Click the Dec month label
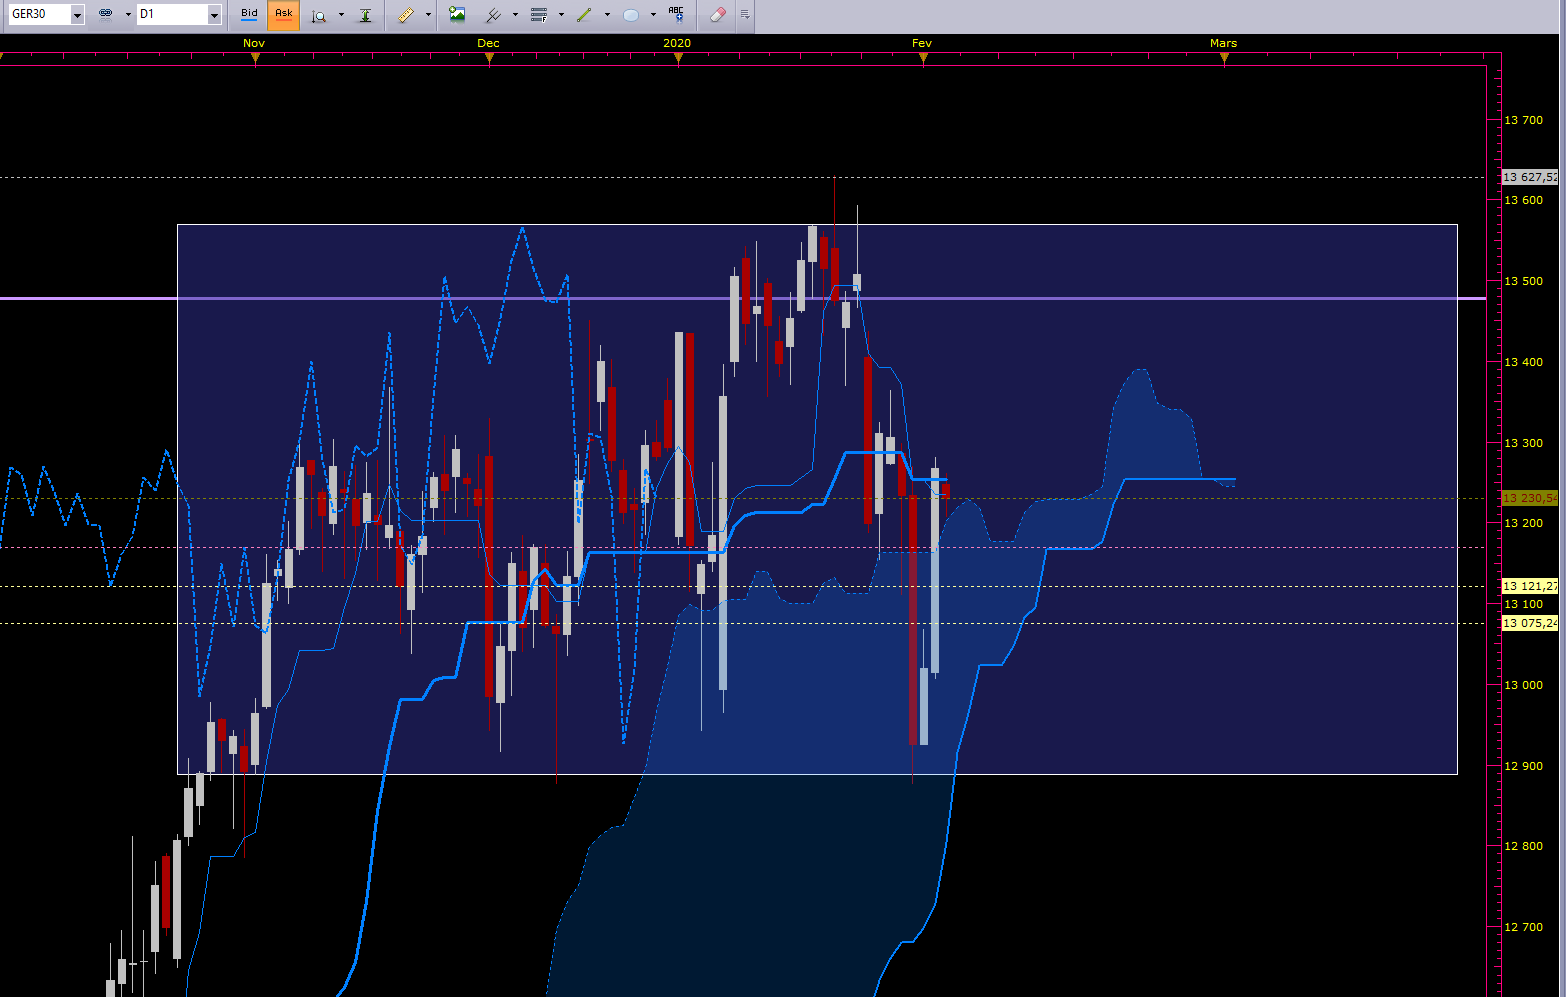Screen dimensions: 1566x997 coord(488,43)
